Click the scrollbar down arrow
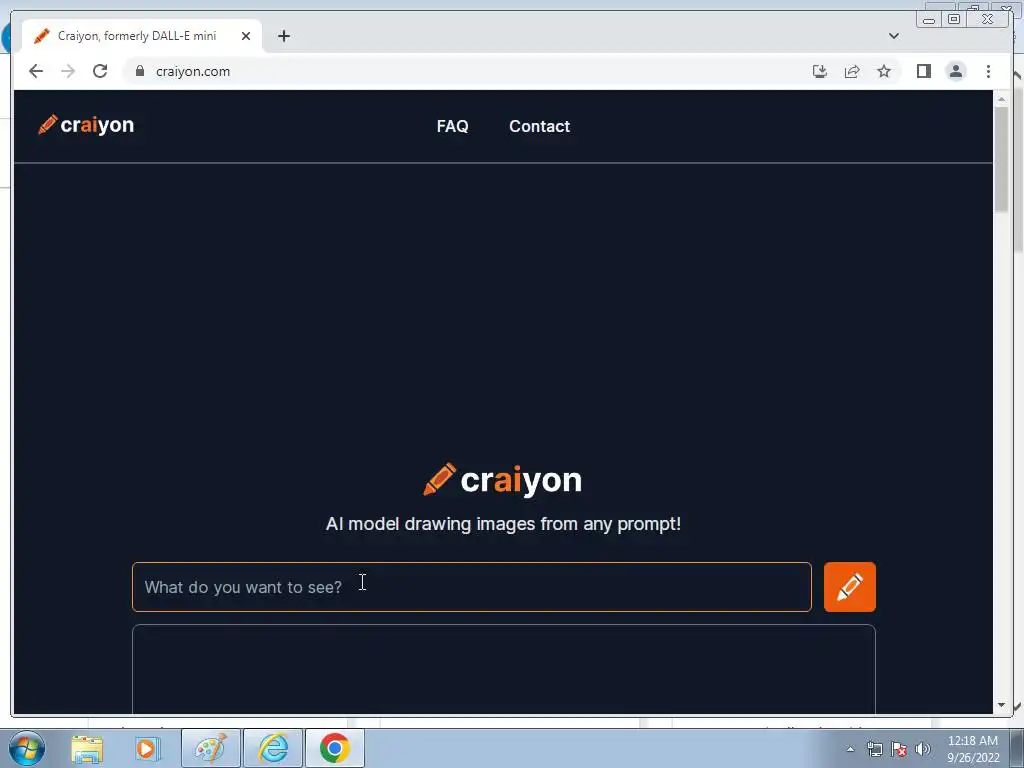This screenshot has height=768, width=1024. 1001,705
